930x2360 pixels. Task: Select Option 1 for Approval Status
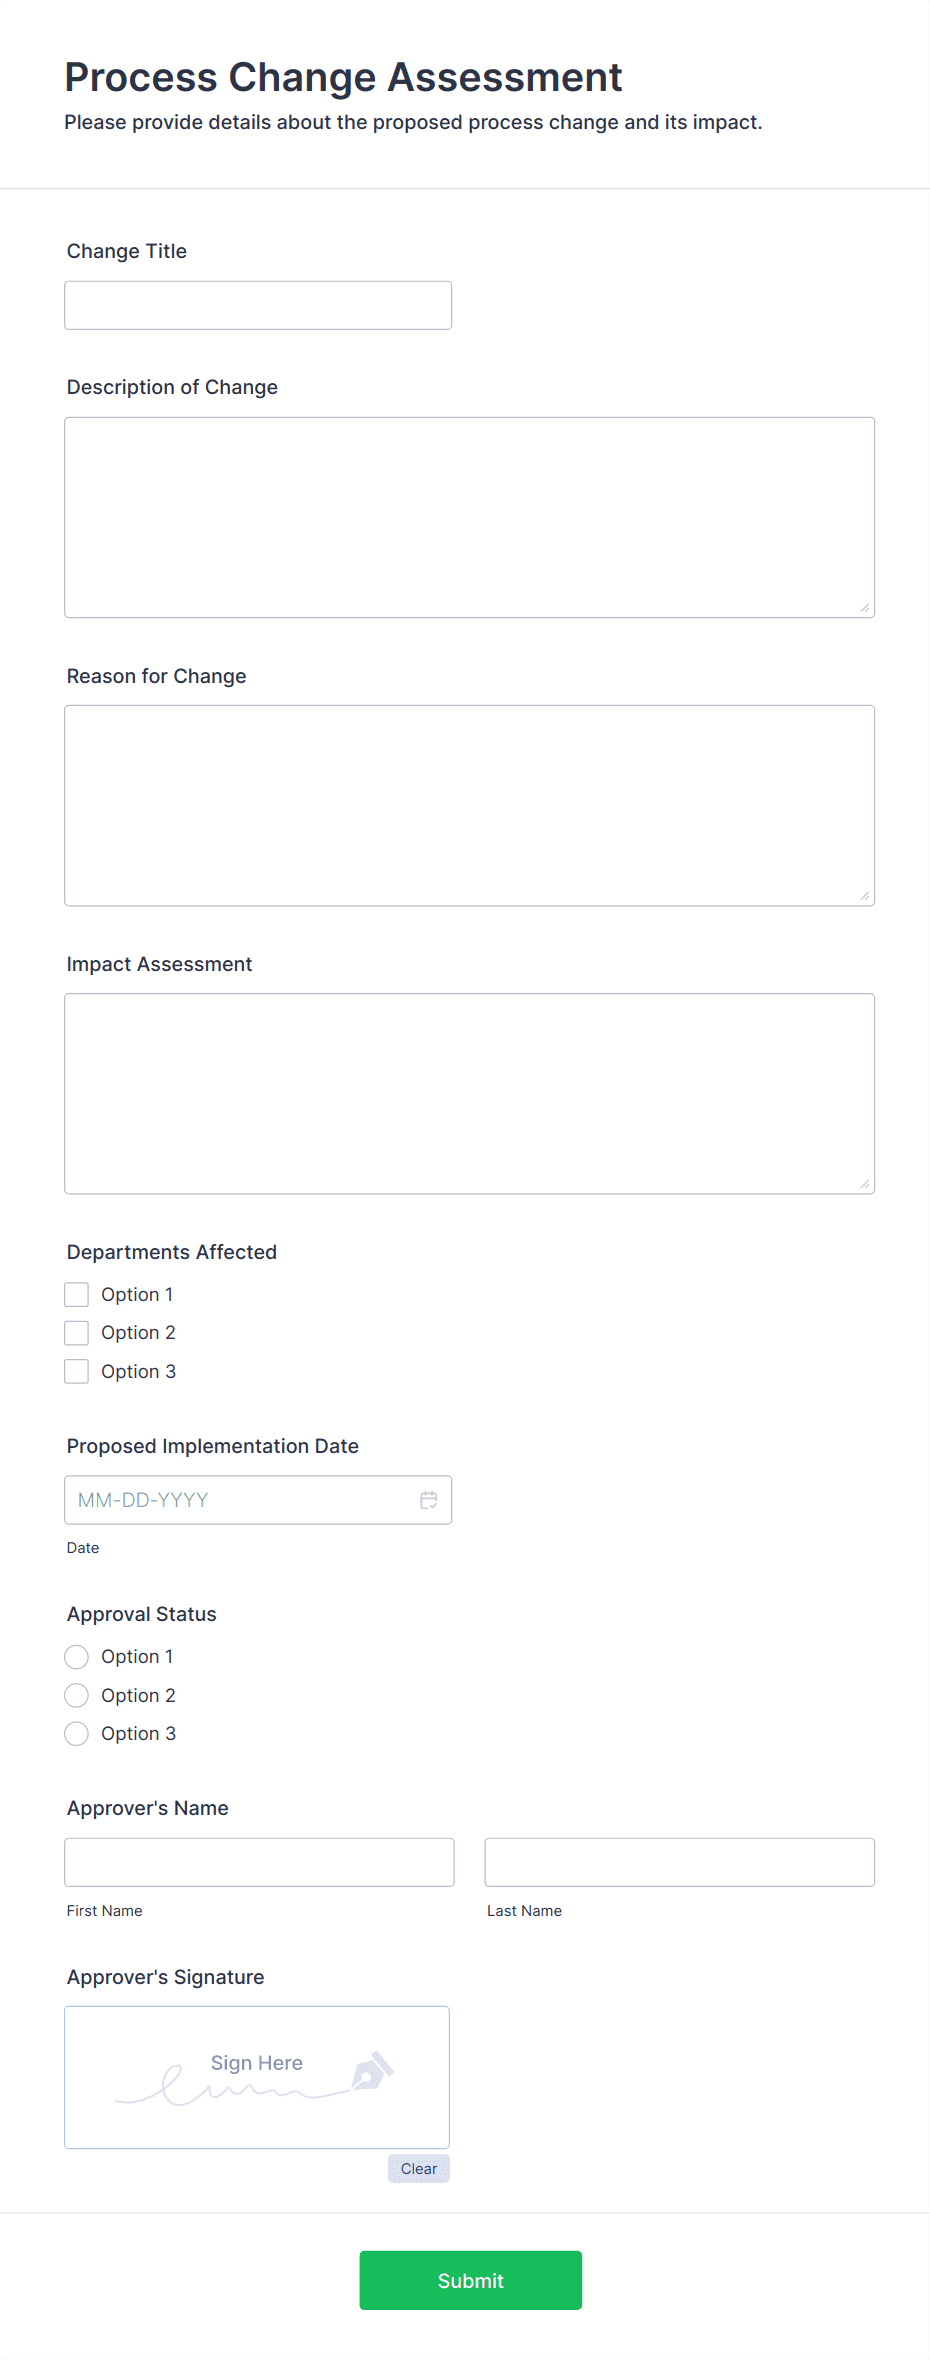(77, 1656)
